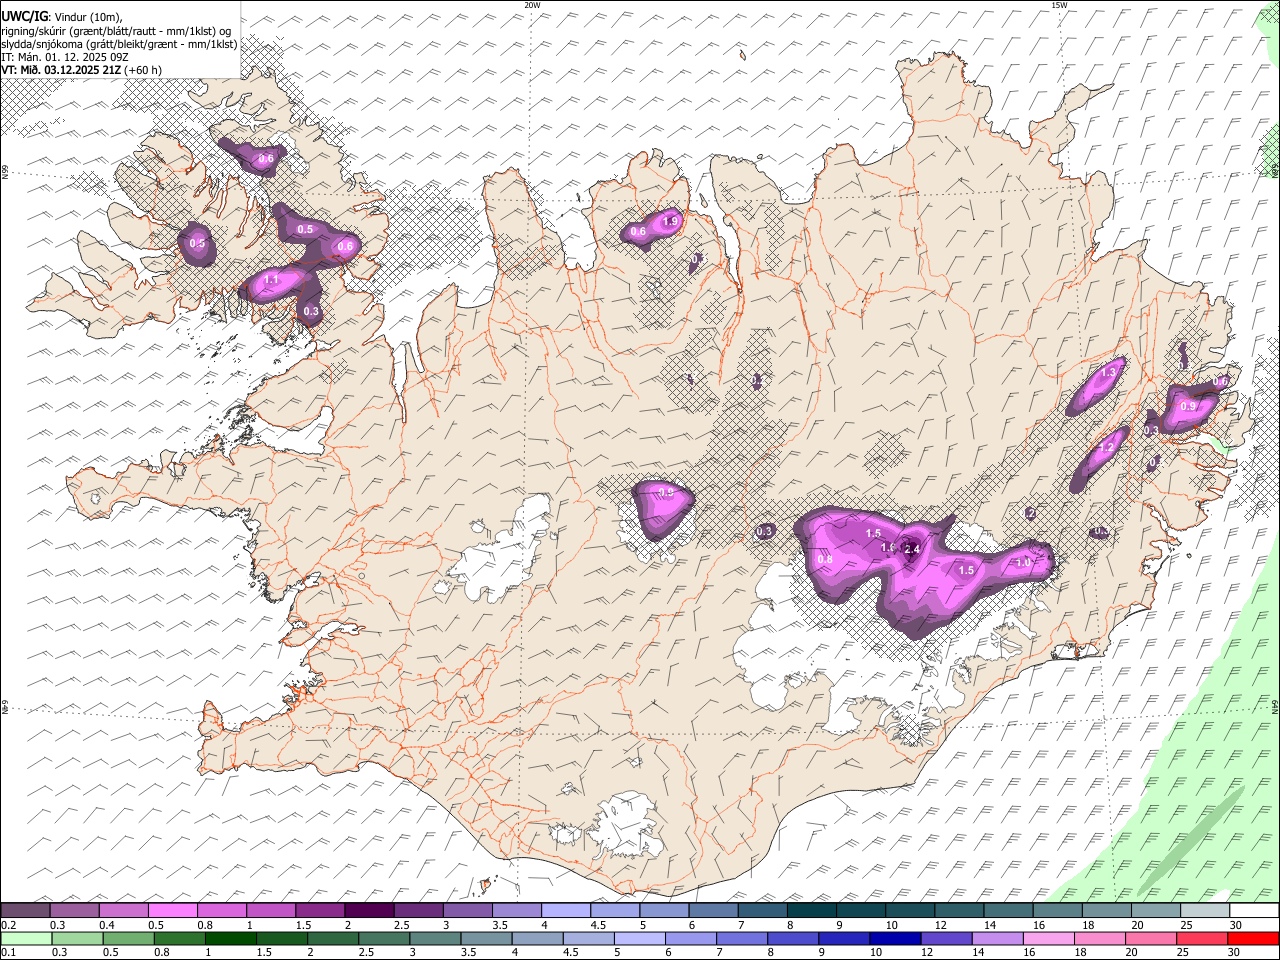The height and width of the screenshot is (960, 1280).
Task: Click the 25–30 red rain scale swatch
Action: coord(1201,938)
